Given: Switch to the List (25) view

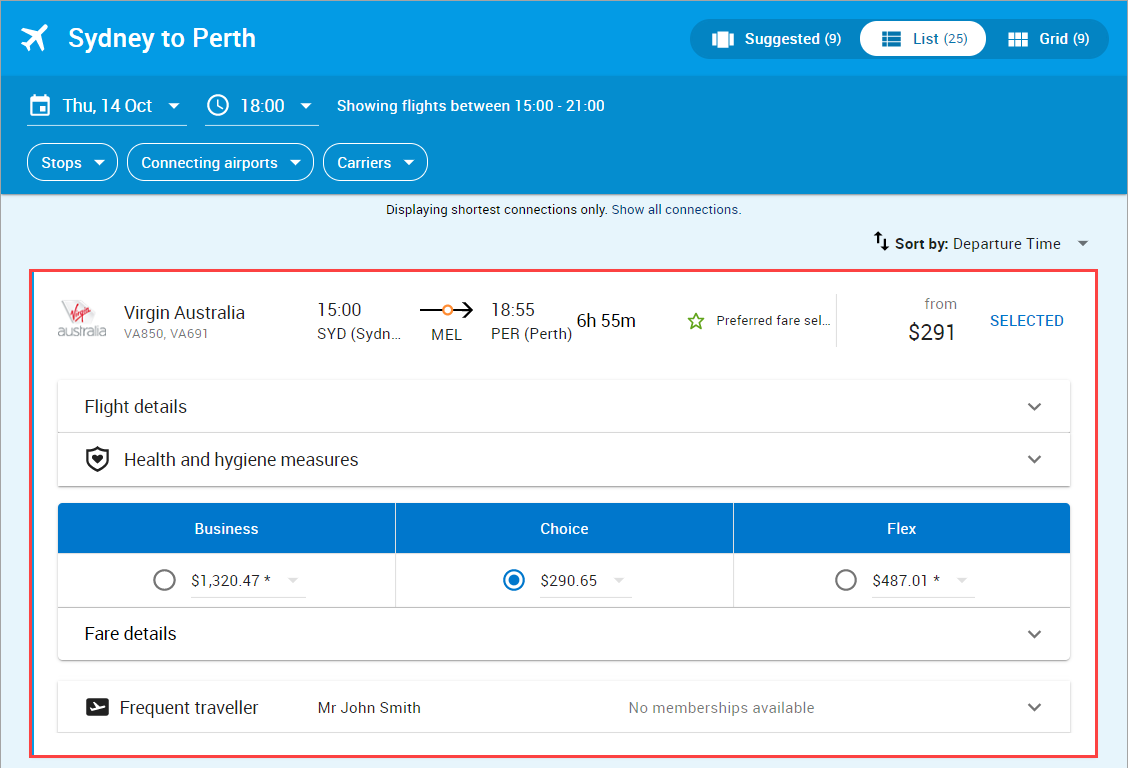Looking at the screenshot, I should [x=923, y=39].
